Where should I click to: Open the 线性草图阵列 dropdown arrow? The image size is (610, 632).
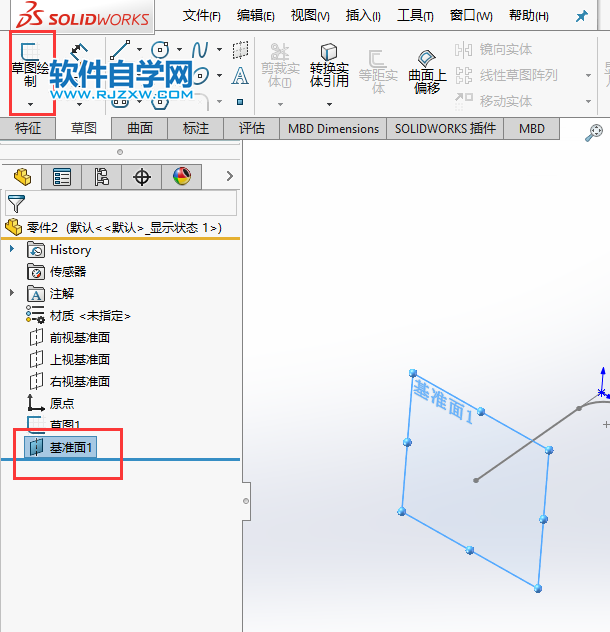(x=588, y=75)
